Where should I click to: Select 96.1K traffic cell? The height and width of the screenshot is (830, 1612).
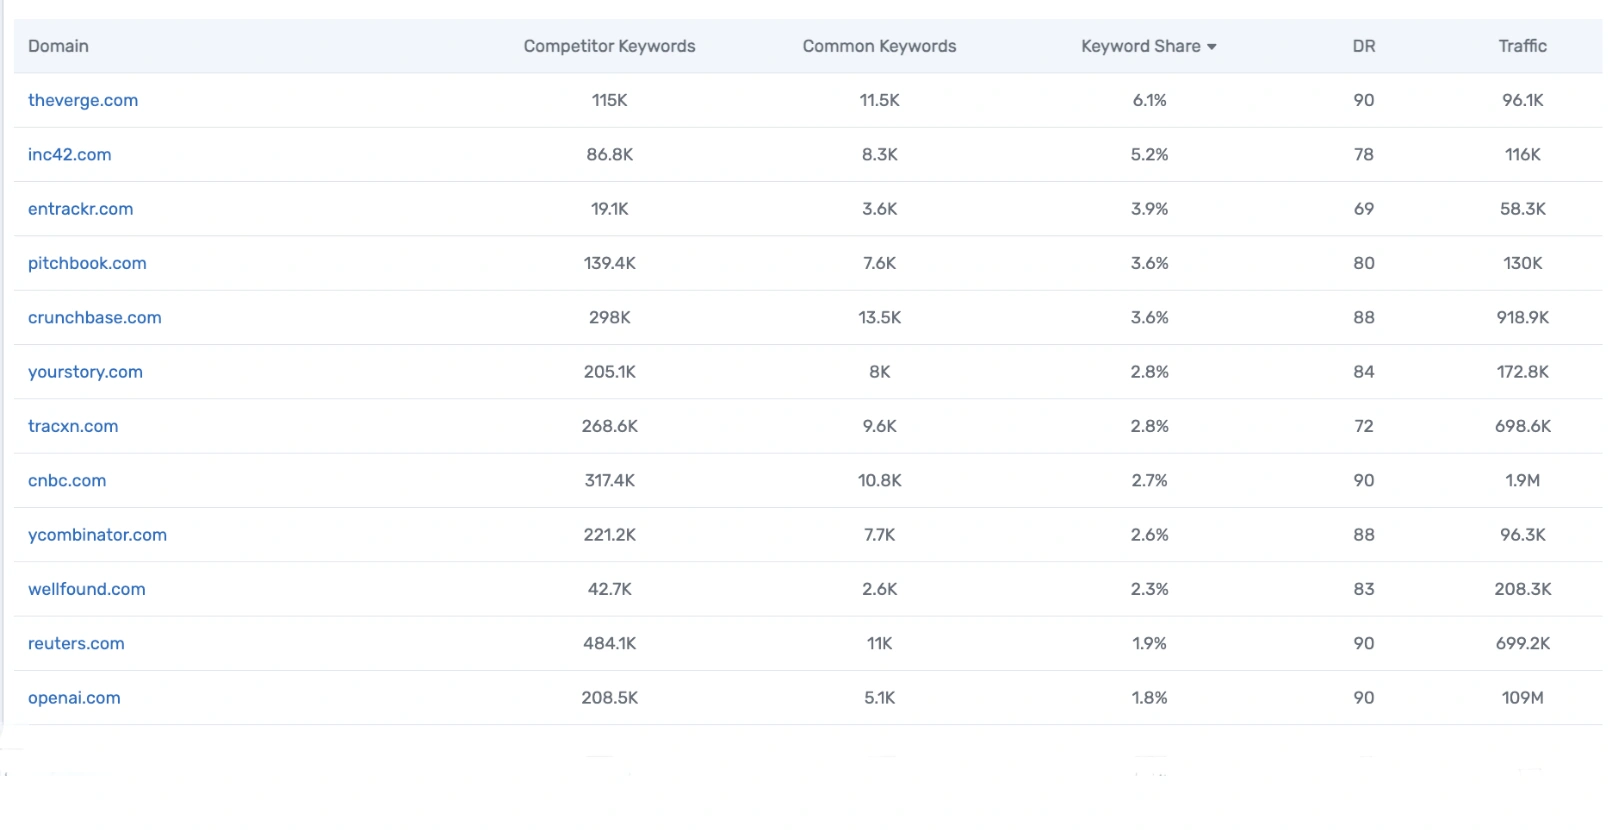[x=1522, y=100]
